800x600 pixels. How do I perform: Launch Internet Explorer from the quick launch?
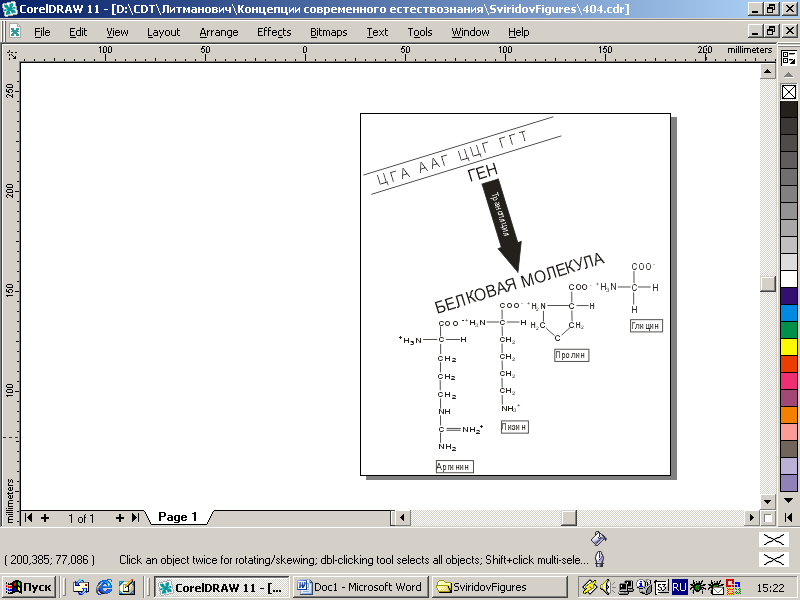click(x=104, y=588)
